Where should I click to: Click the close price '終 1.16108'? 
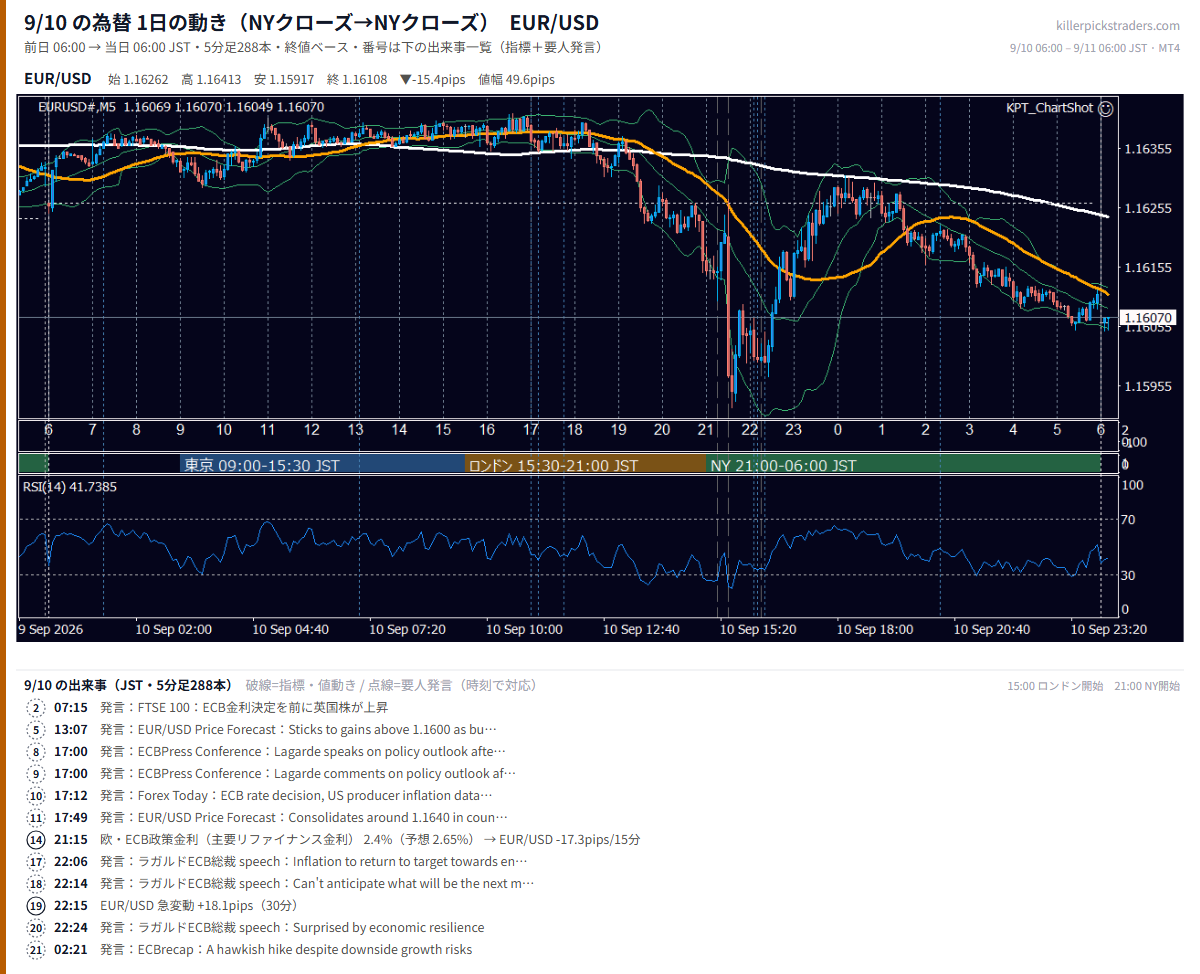(357, 80)
